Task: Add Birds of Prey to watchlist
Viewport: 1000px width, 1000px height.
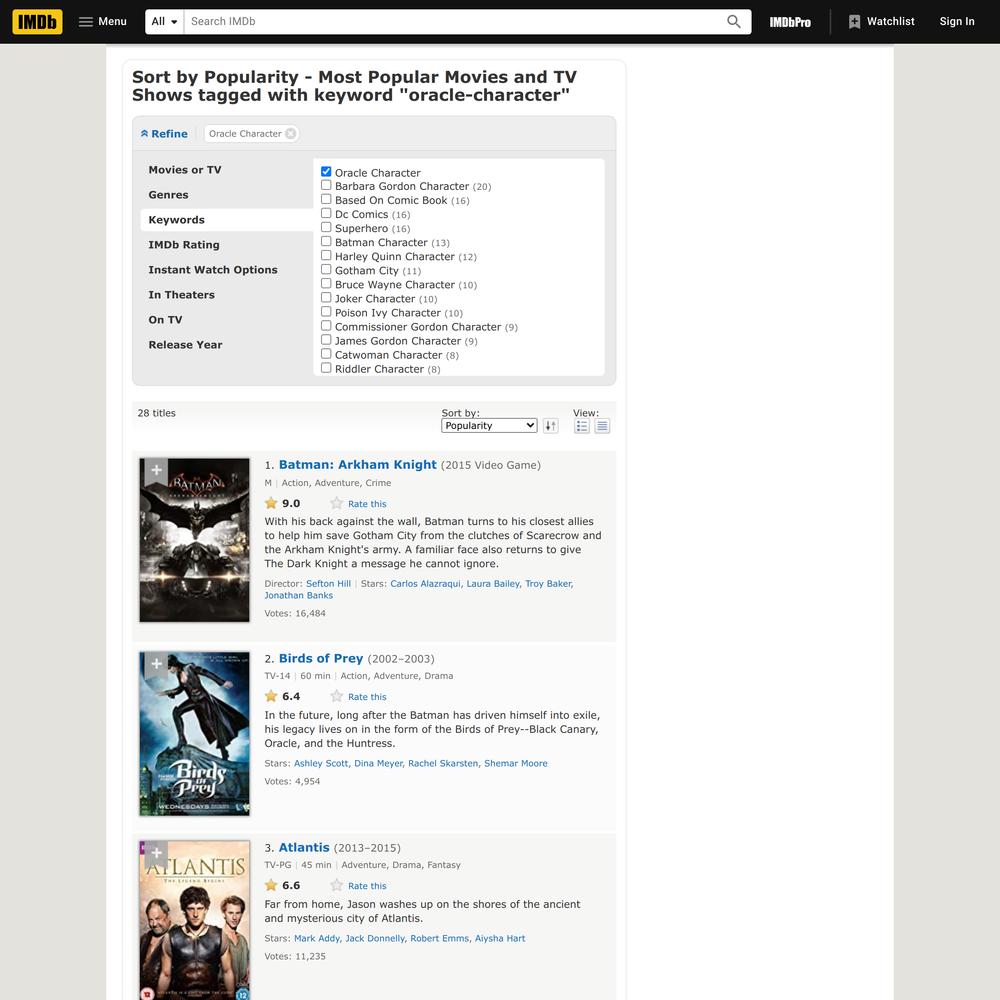Action: (156, 664)
